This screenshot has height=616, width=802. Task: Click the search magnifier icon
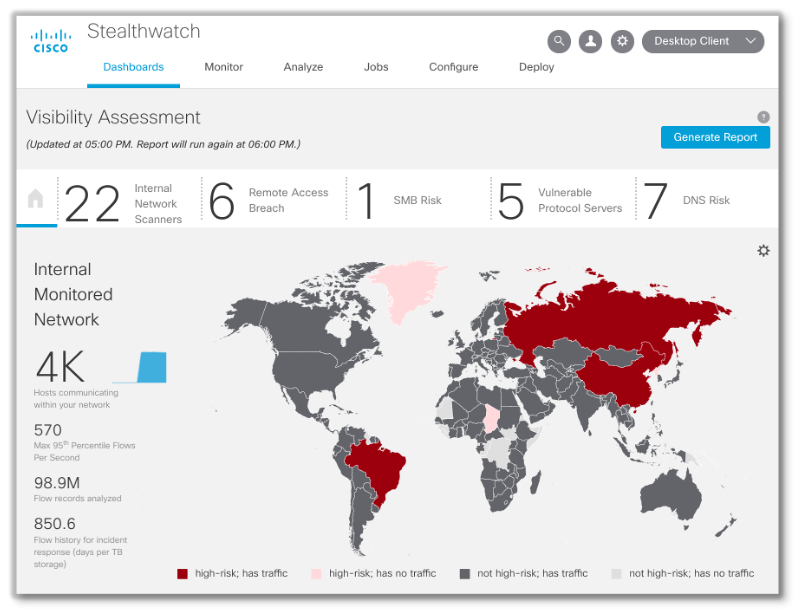(x=558, y=41)
